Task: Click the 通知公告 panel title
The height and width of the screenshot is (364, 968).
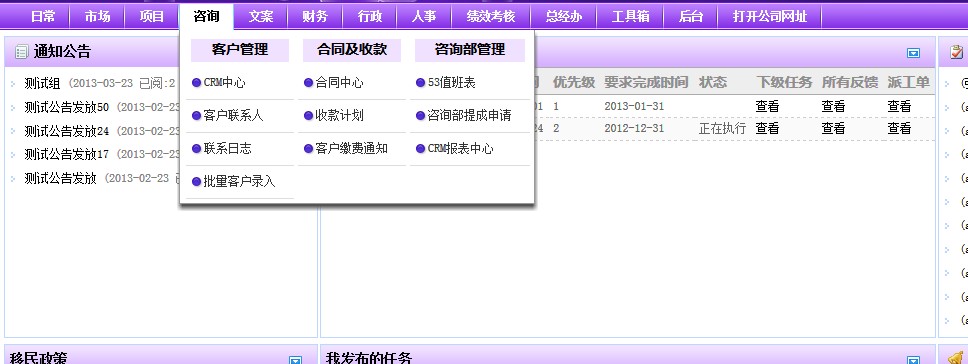Action: (x=62, y=52)
